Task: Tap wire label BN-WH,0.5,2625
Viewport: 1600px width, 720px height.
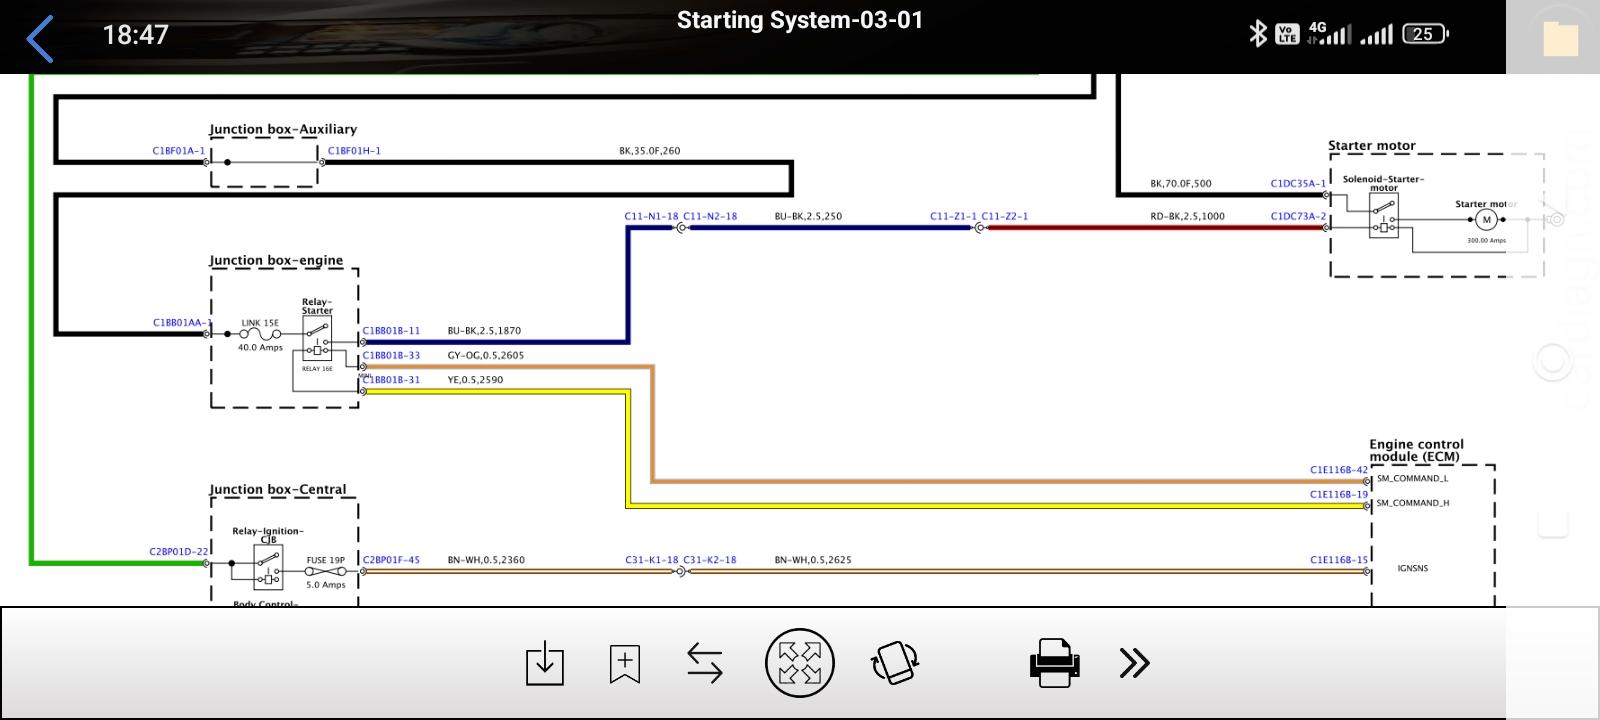Action: point(813,561)
